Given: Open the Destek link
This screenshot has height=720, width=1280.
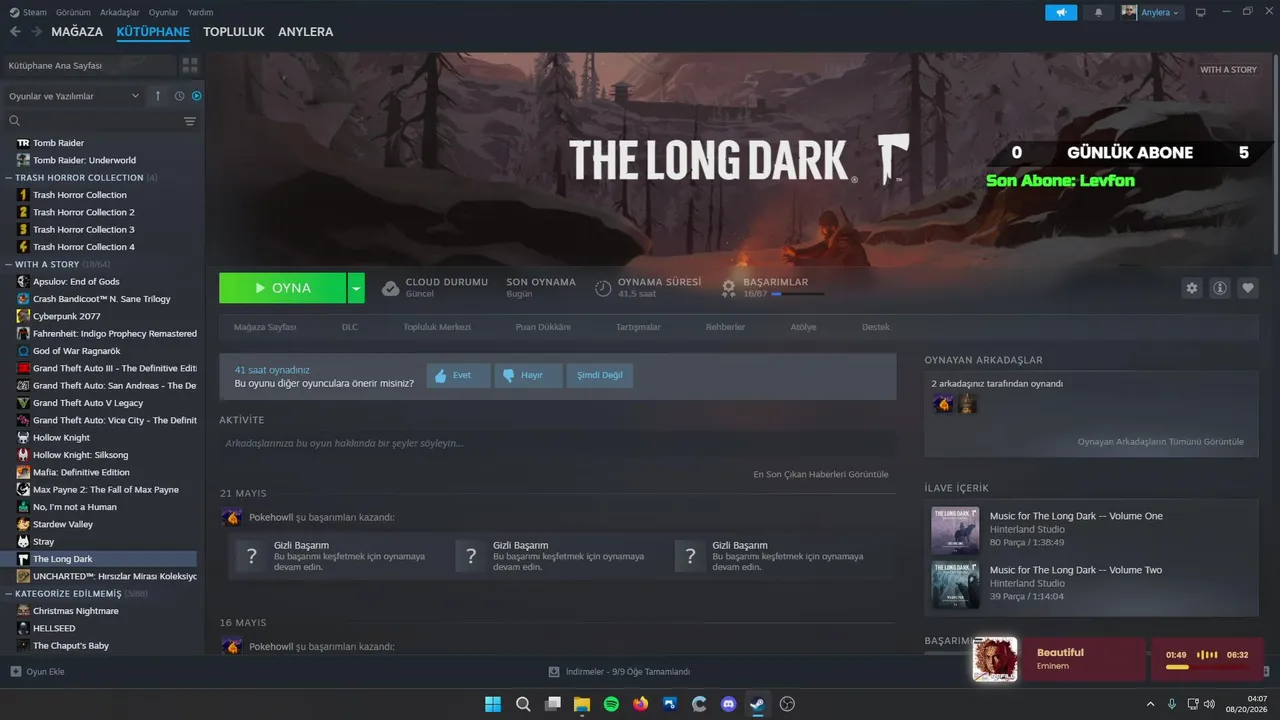Looking at the screenshot, I should [876, 327].
